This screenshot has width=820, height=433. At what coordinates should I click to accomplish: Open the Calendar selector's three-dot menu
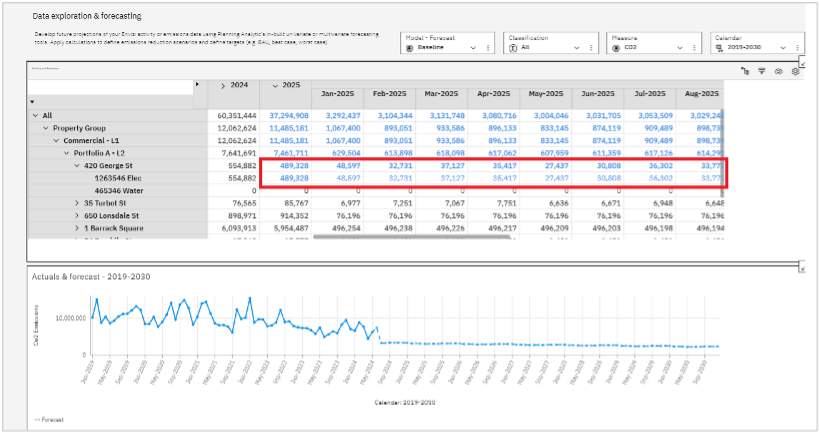point(797,47)
